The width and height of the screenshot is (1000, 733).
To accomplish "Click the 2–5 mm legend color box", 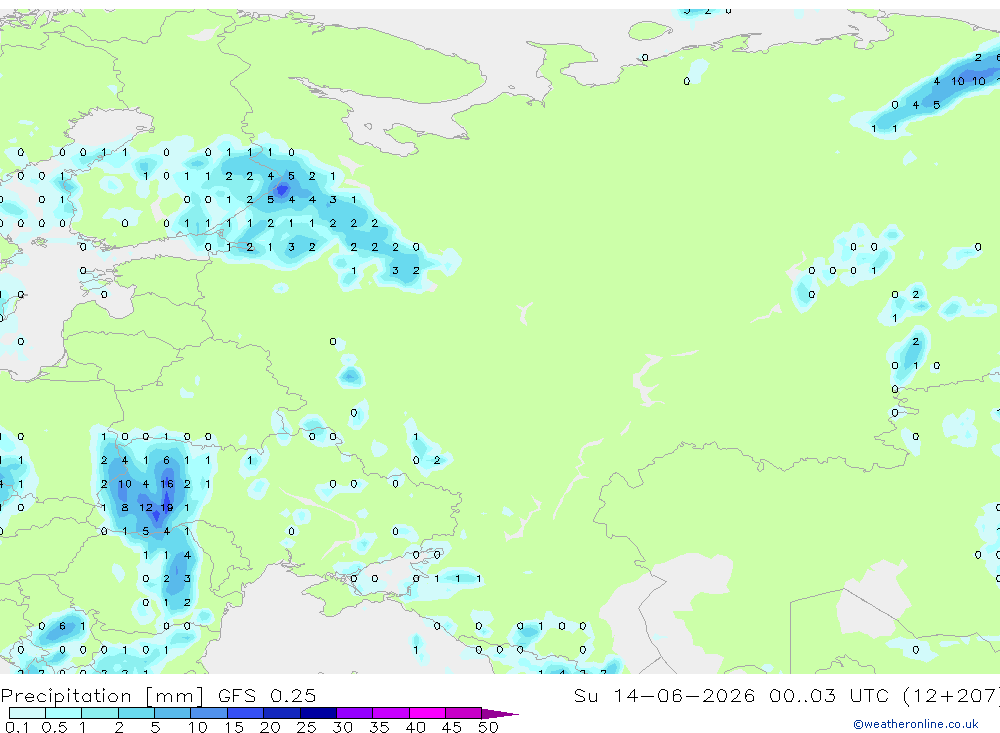I will point(136,713).
